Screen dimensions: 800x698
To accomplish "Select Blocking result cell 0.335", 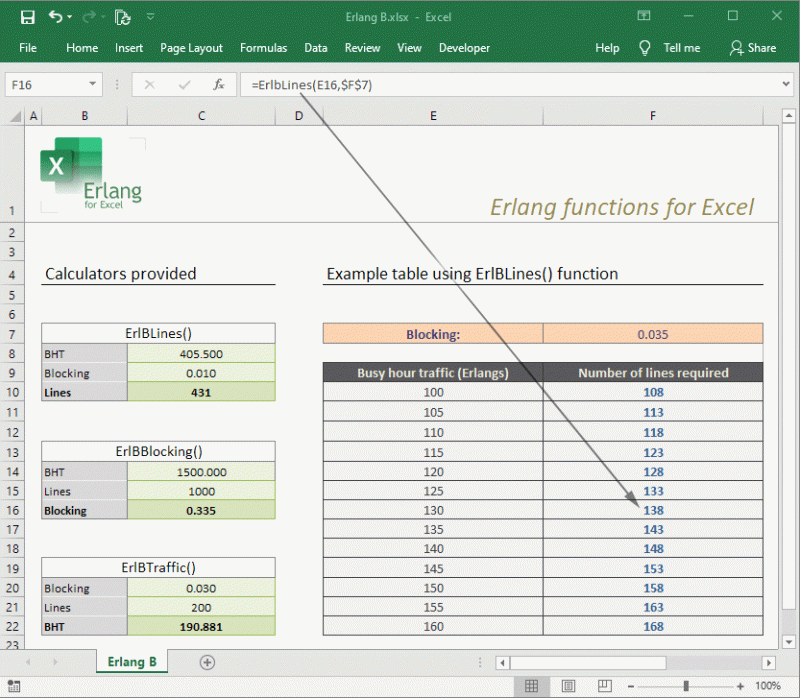I will pyautogui.click(x=201, y=511).
